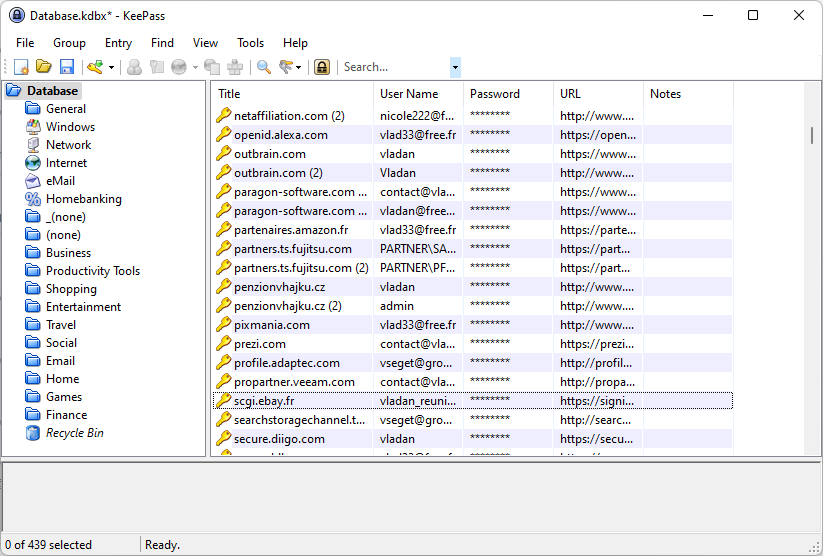Sort entries by Title column header
This screenshot has height=556, width=823.
coord(293,94)
